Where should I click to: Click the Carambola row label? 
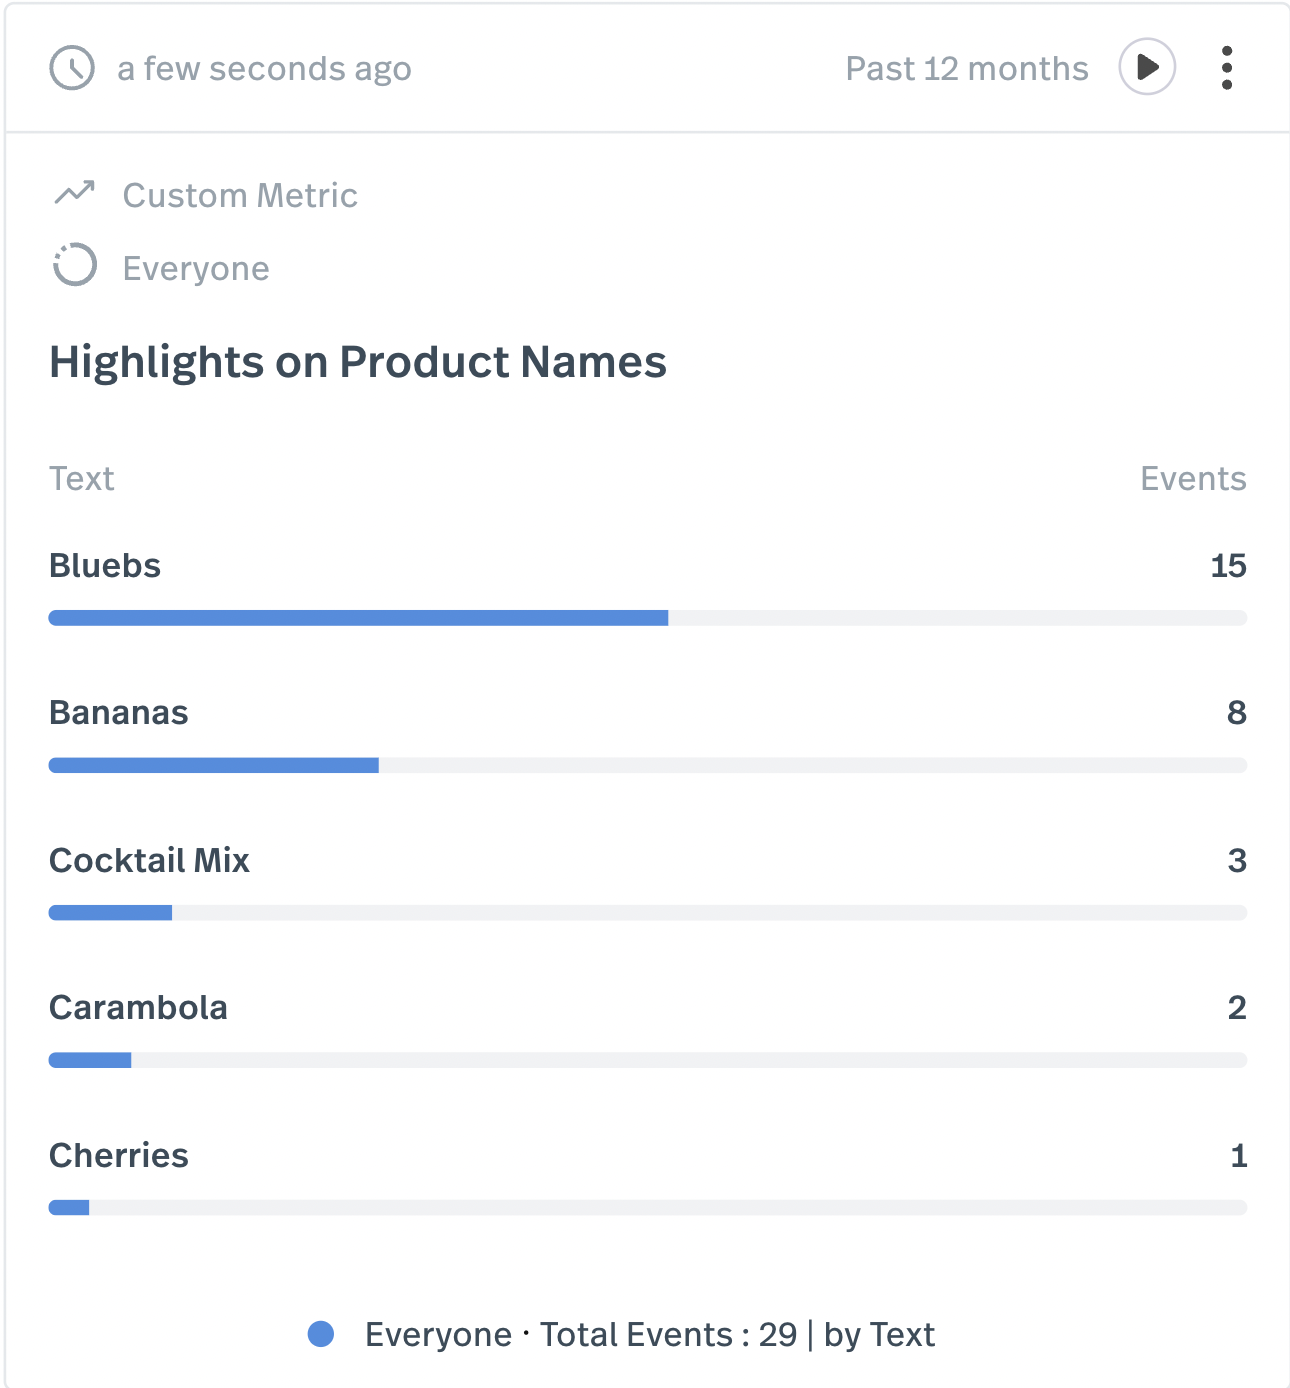pyautogui.click(x=138, y=1008)
